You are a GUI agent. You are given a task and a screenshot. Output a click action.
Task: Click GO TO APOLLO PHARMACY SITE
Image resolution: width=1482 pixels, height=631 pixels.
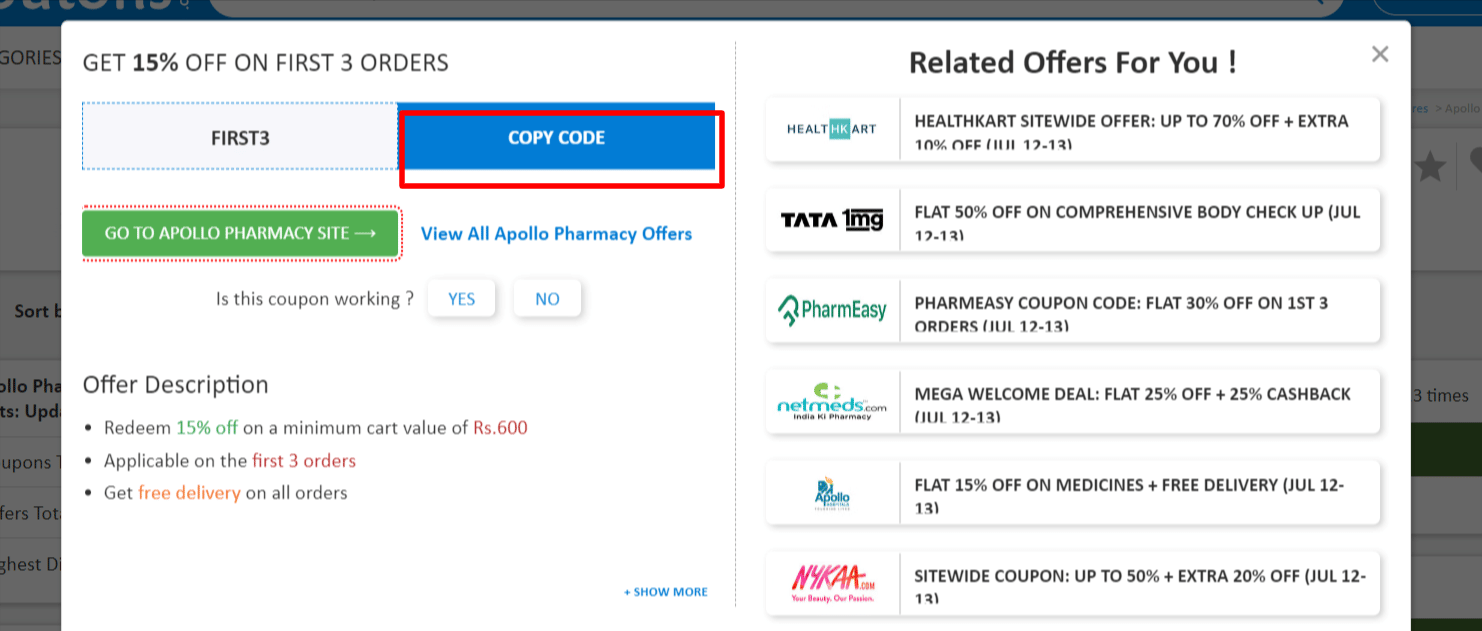240,233
